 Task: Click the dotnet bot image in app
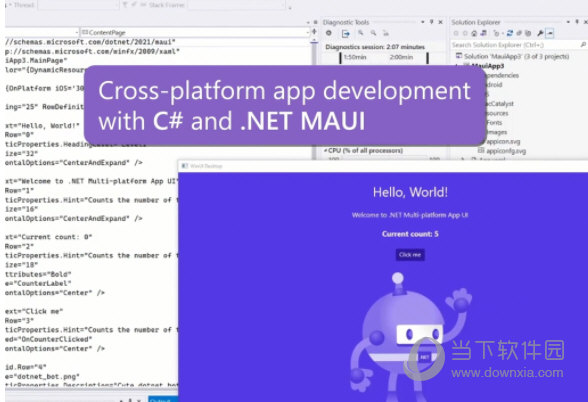411,336
